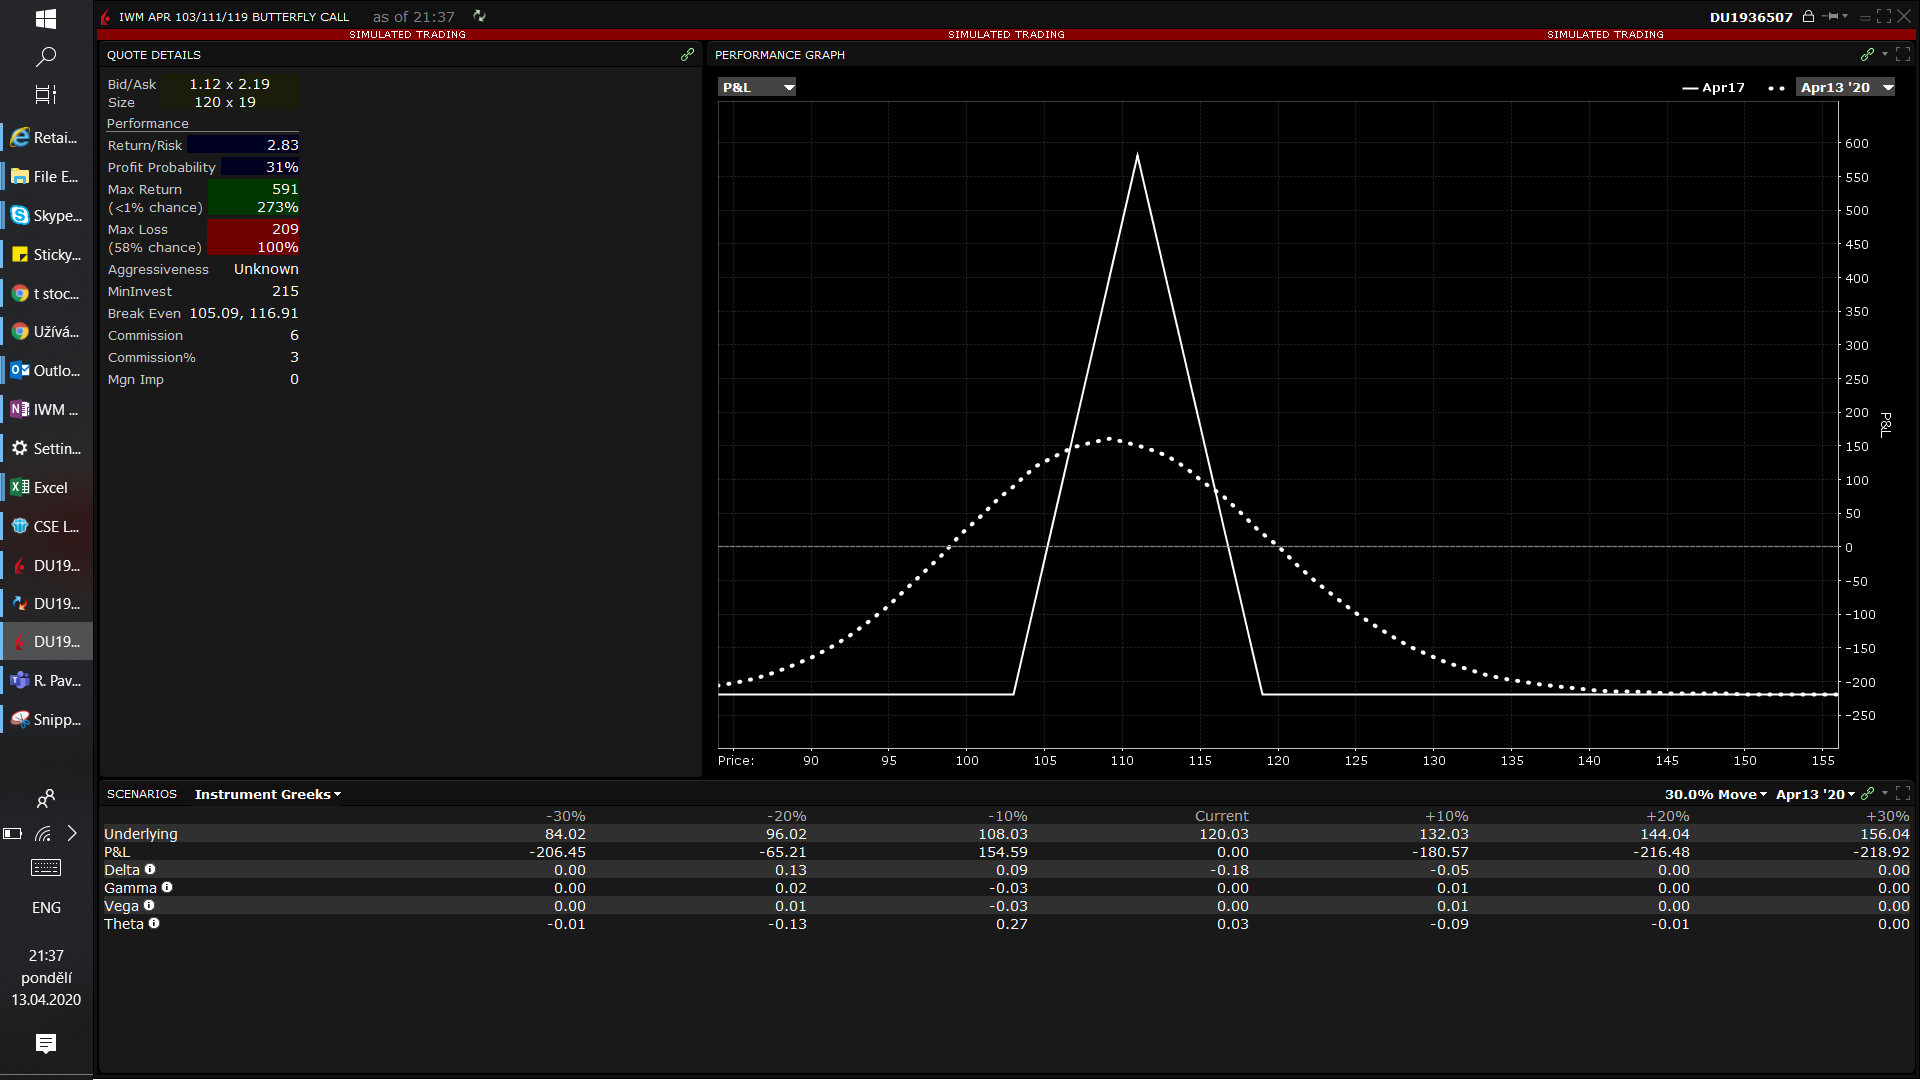Switch to OneNote IWM taskbar item
The width and height of the screenshot is (1920, 1080).
47,410
